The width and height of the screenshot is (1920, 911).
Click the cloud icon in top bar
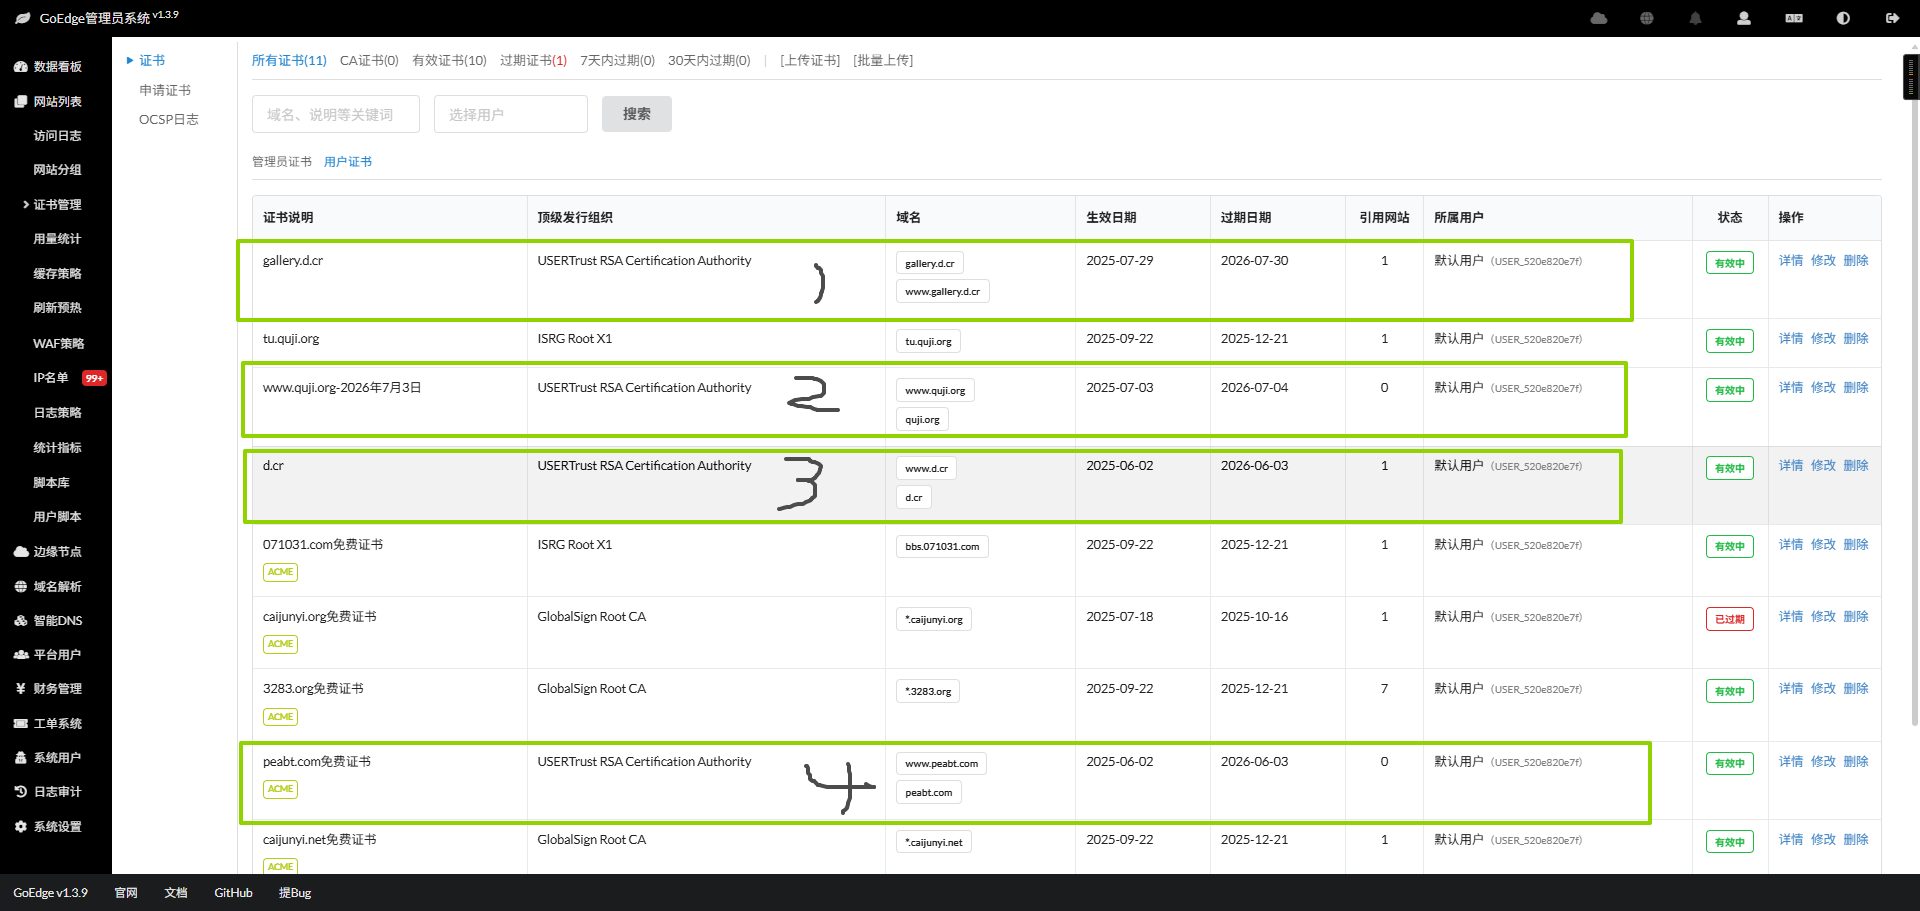pos(1598,18)
